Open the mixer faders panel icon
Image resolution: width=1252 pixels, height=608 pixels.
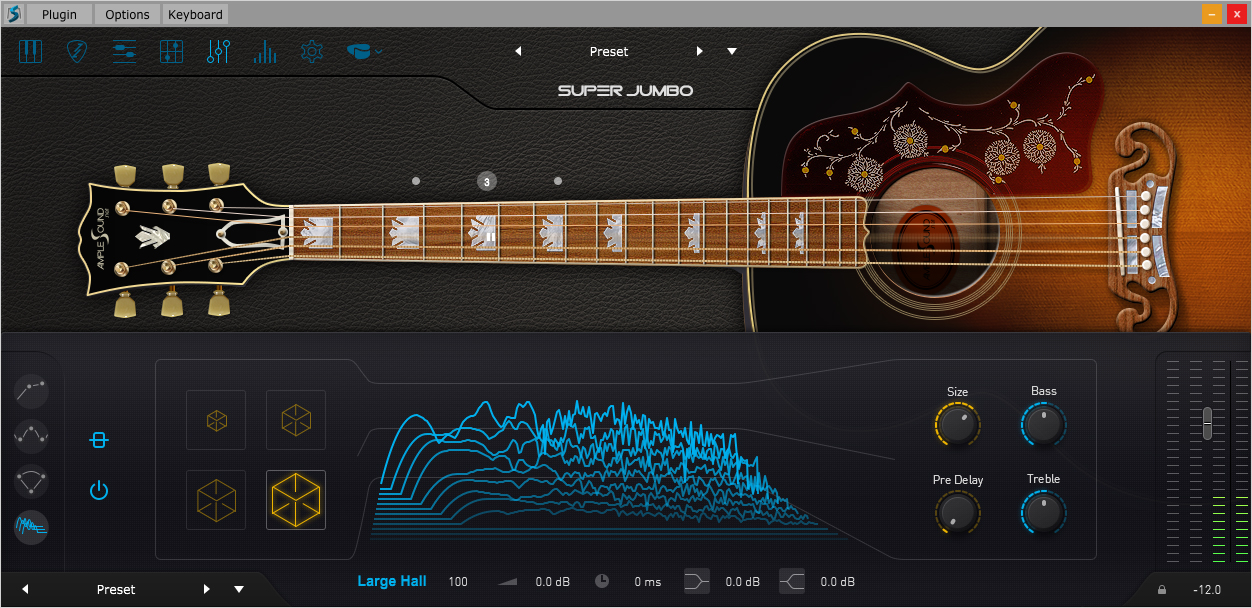coord(219,51)
